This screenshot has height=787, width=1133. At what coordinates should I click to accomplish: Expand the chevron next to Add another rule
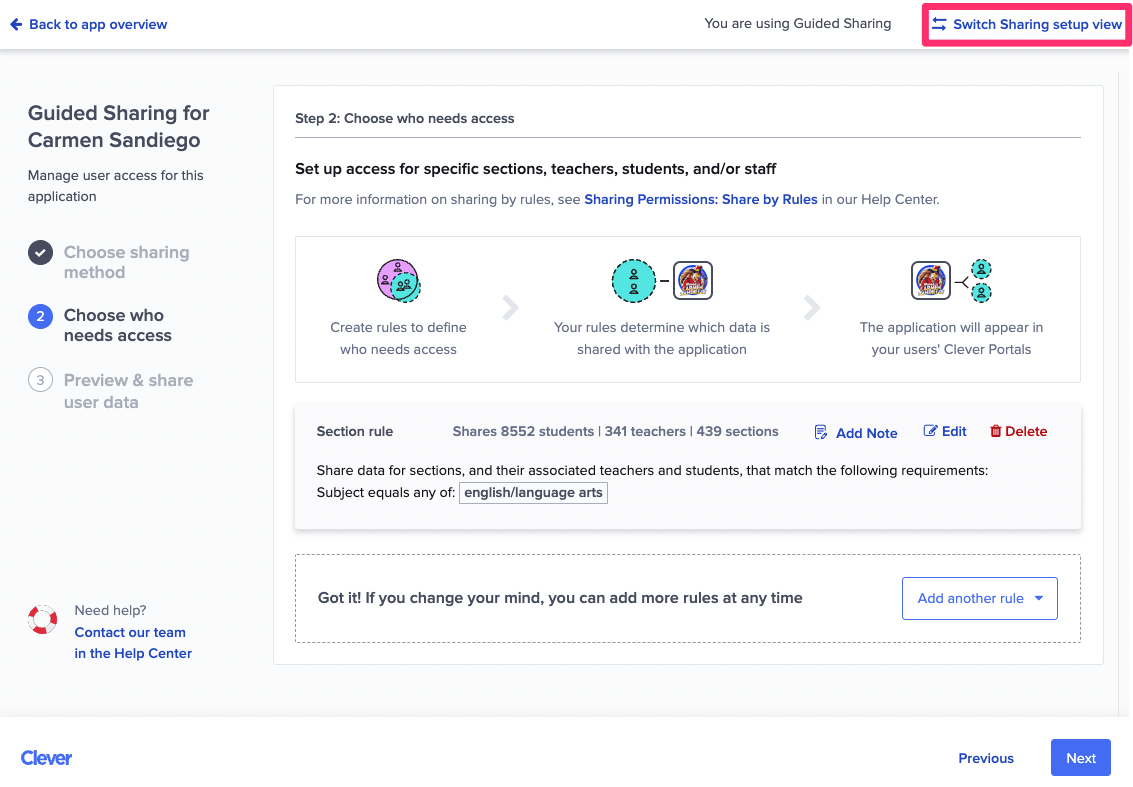pos(1040,598)
